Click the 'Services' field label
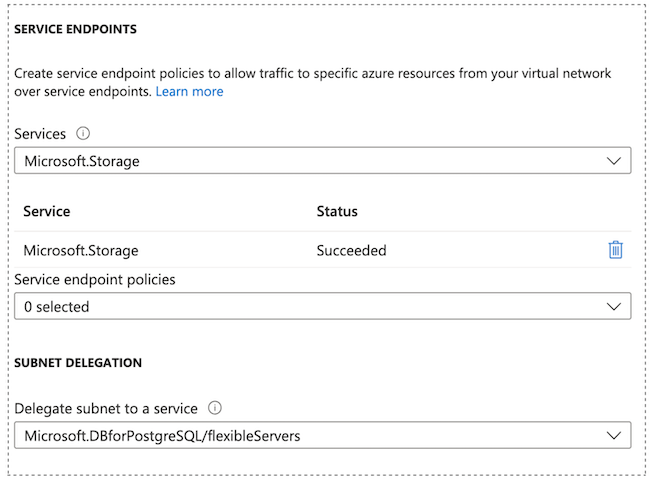The width and height of the screenshot is (650, 482). 40,133
